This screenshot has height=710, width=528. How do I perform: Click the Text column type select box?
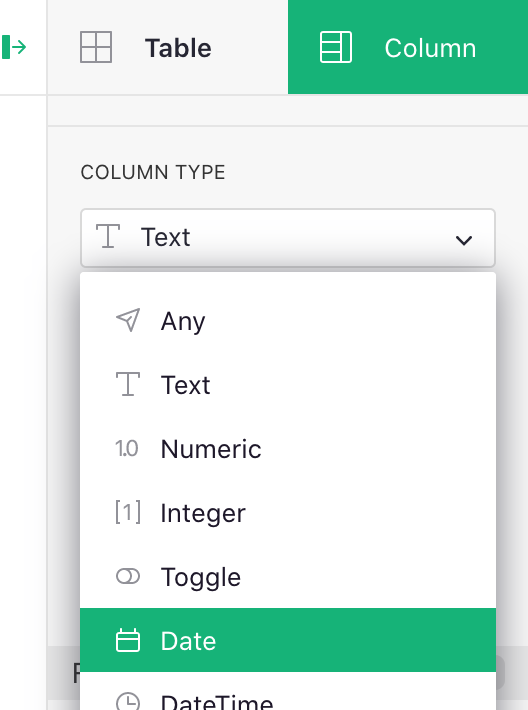(x=288, y=238)
